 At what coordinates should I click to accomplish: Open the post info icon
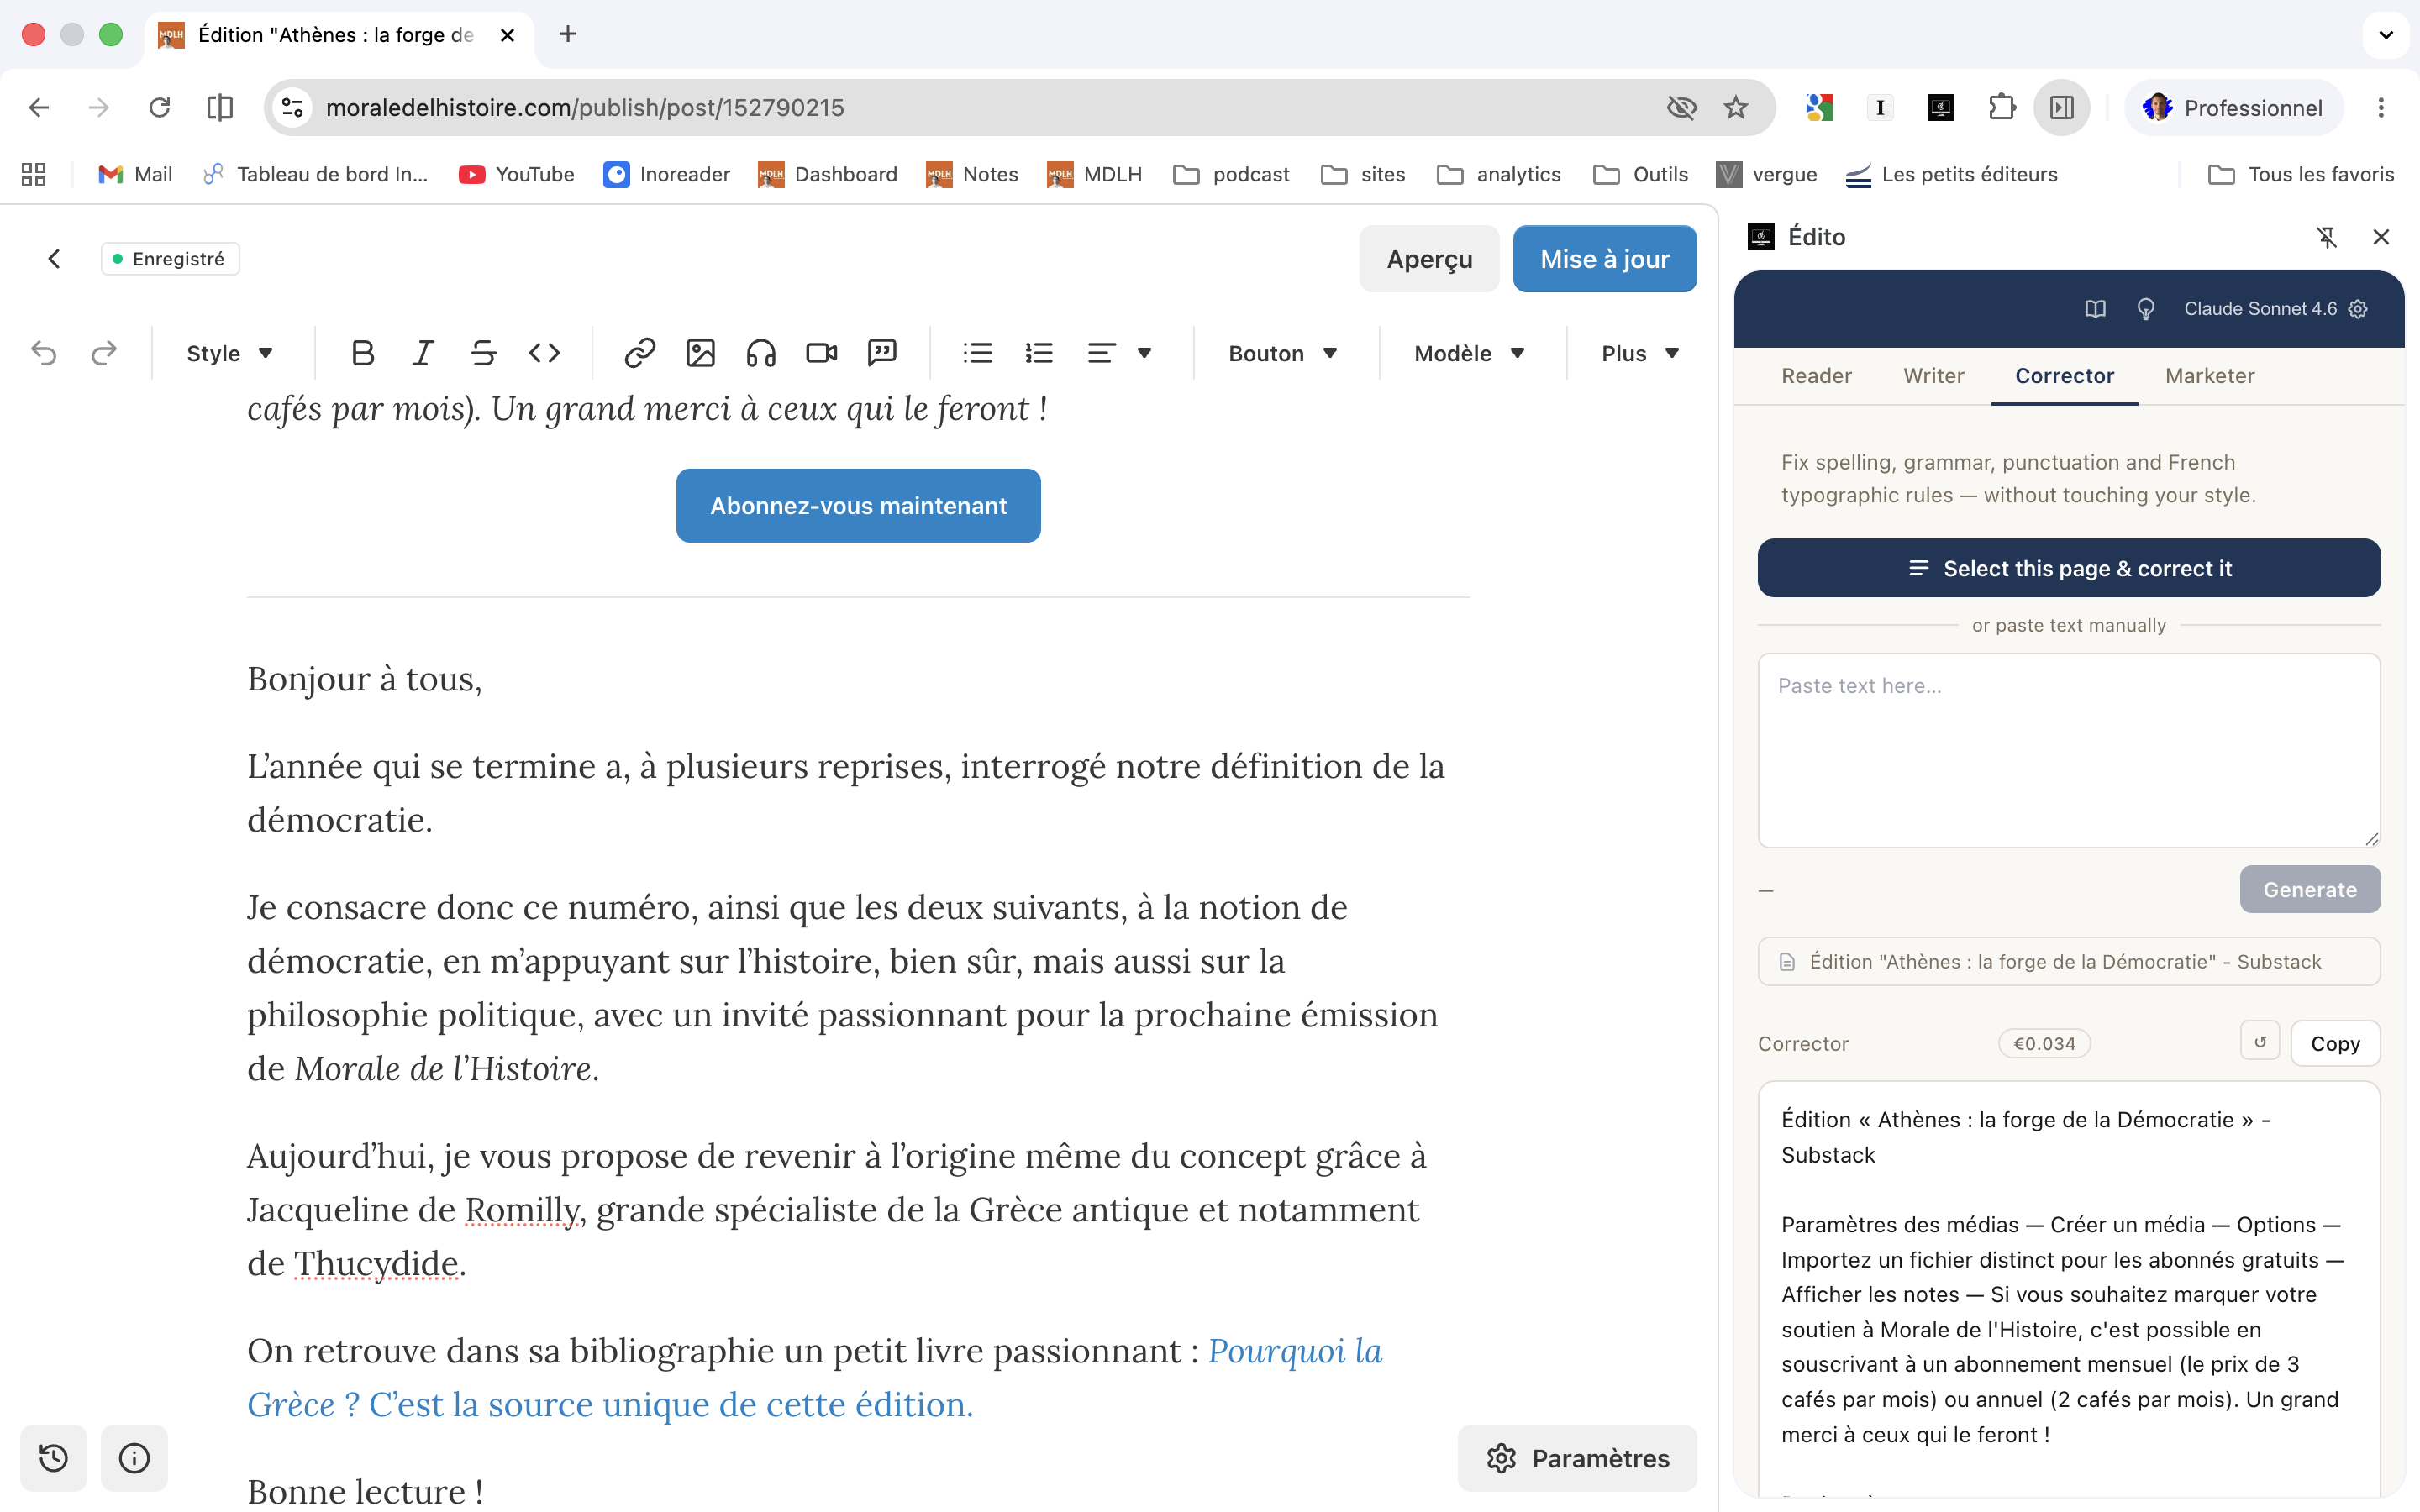(x=134, y=1458)
